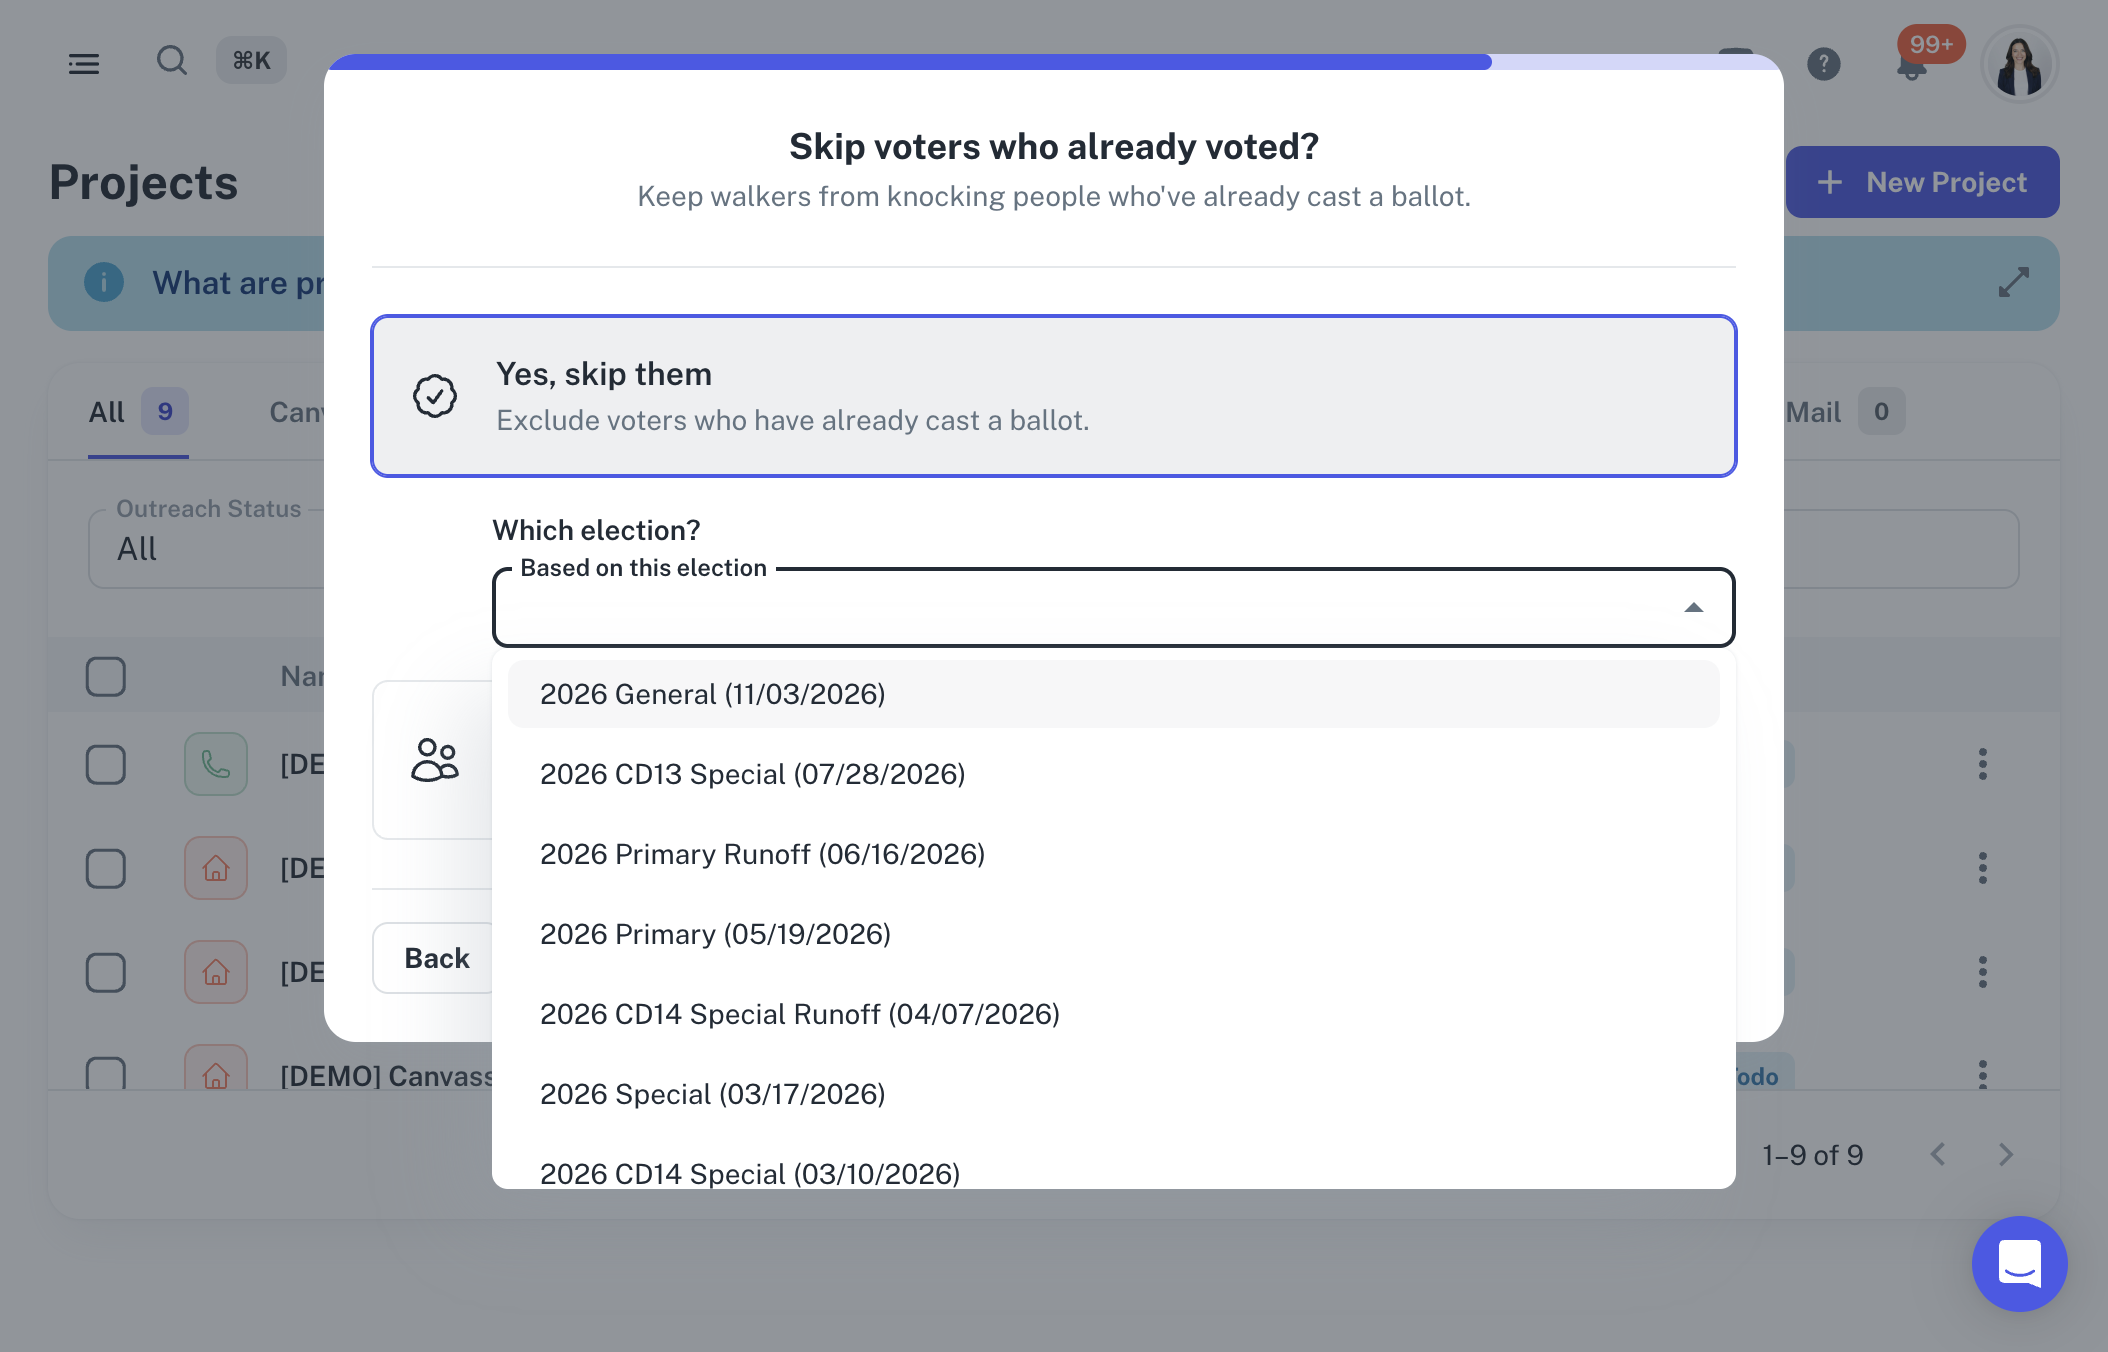Screen dimensions: 2108x1352
Task: Check the checkbox for the phone project row
Action: tap(106, 765)
